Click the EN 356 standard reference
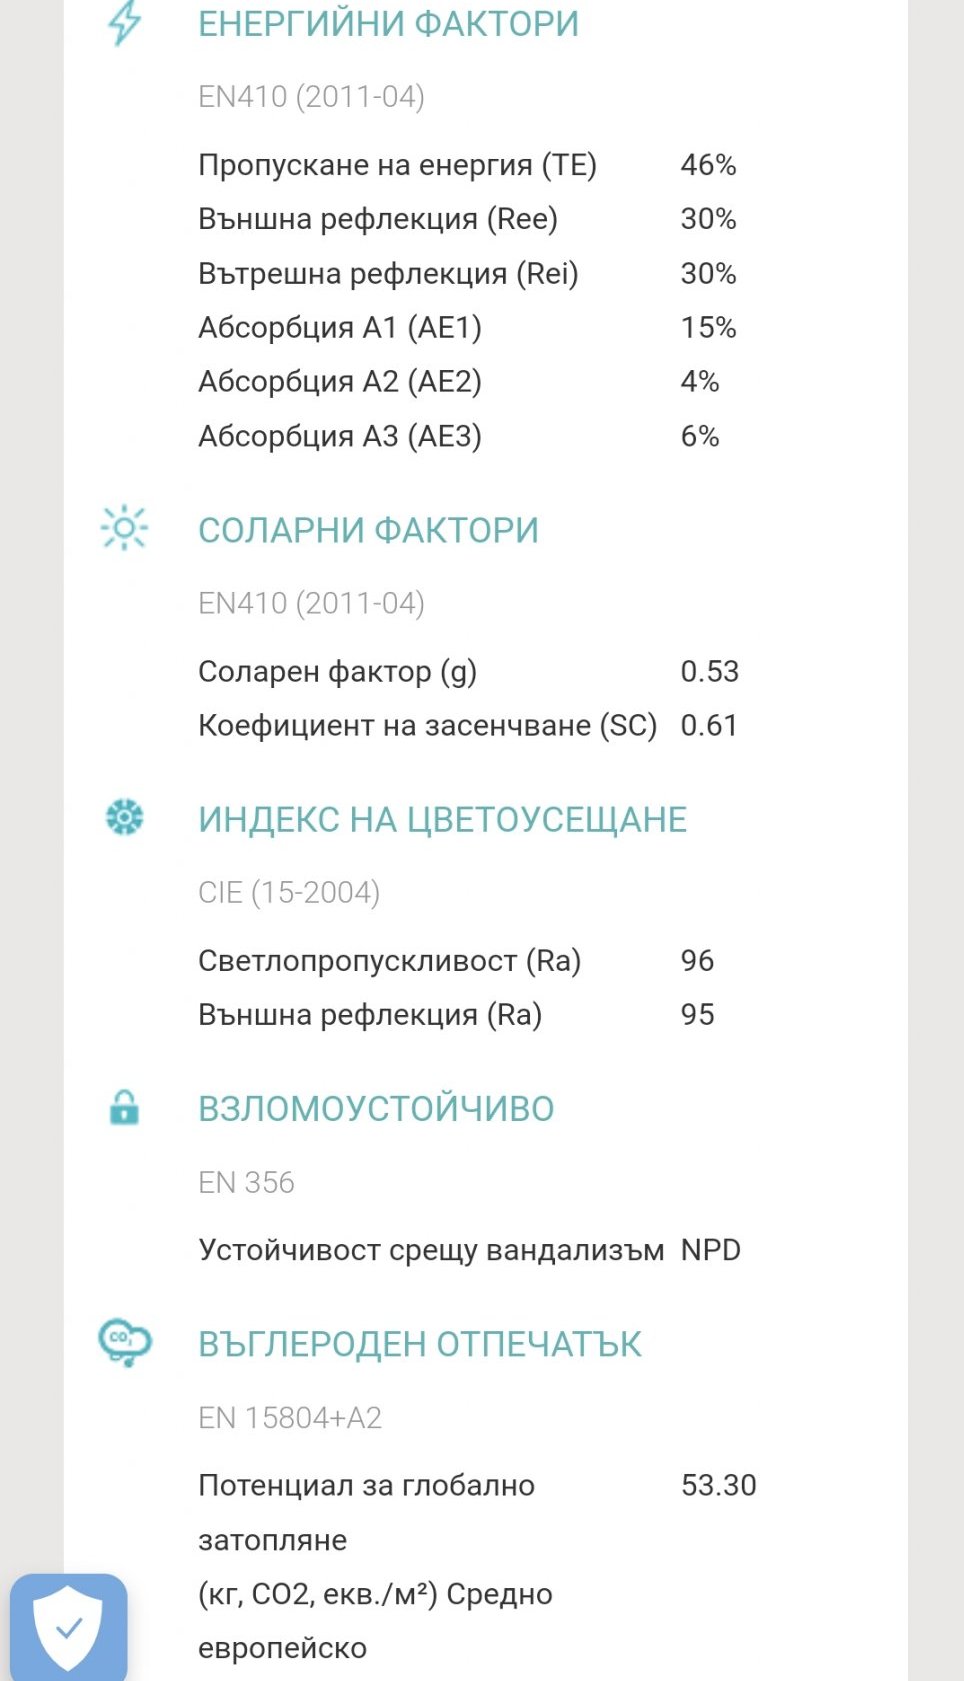The height and width of the screenshot is (1681, 964). [246, 1182]
